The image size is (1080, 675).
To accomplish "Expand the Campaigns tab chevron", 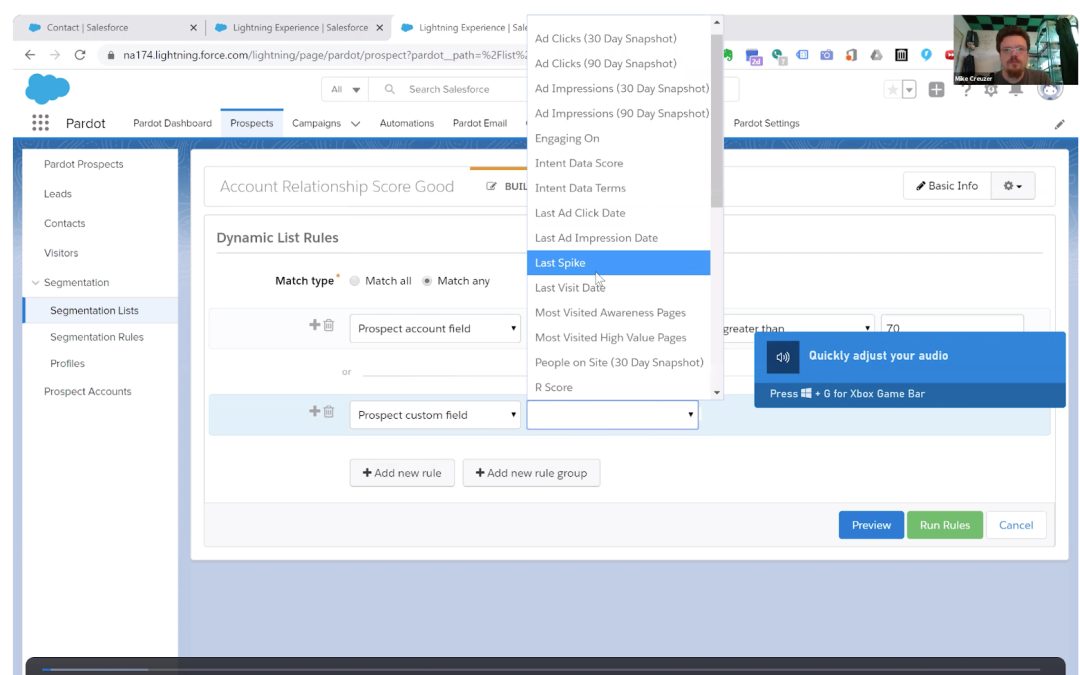I will 355,124.
